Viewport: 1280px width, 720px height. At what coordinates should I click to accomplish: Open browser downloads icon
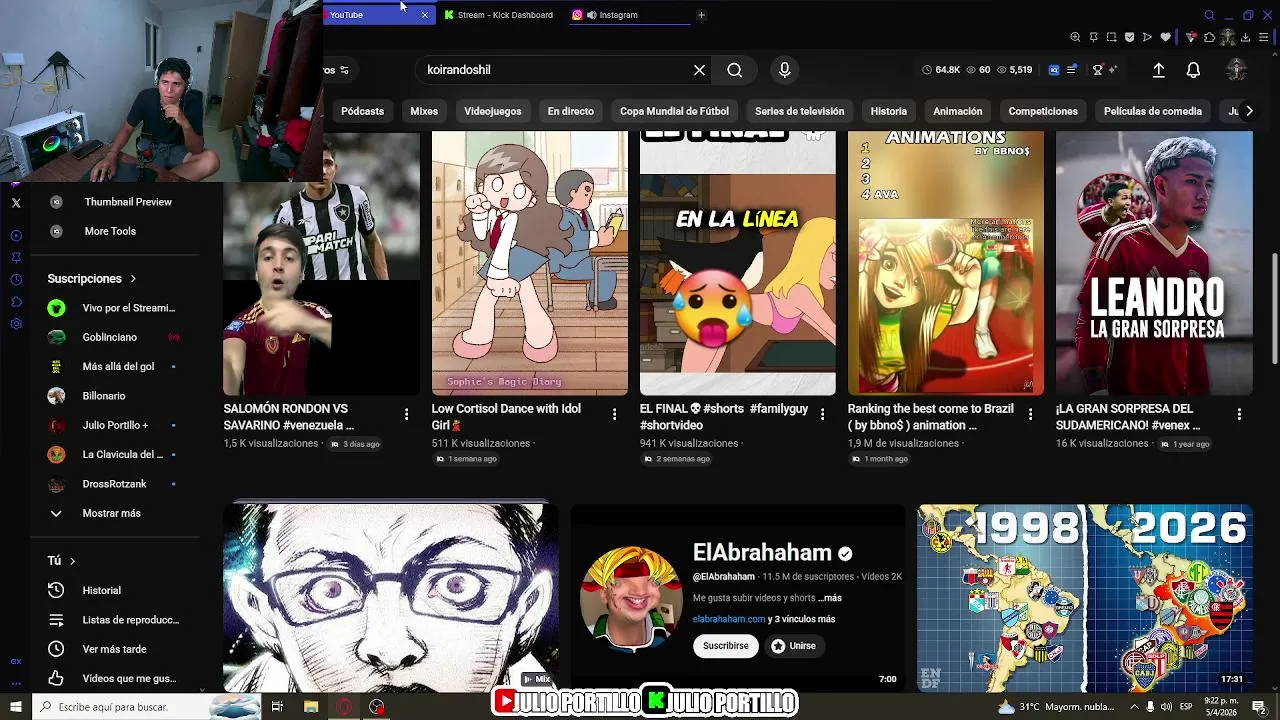click(1245, 37)
